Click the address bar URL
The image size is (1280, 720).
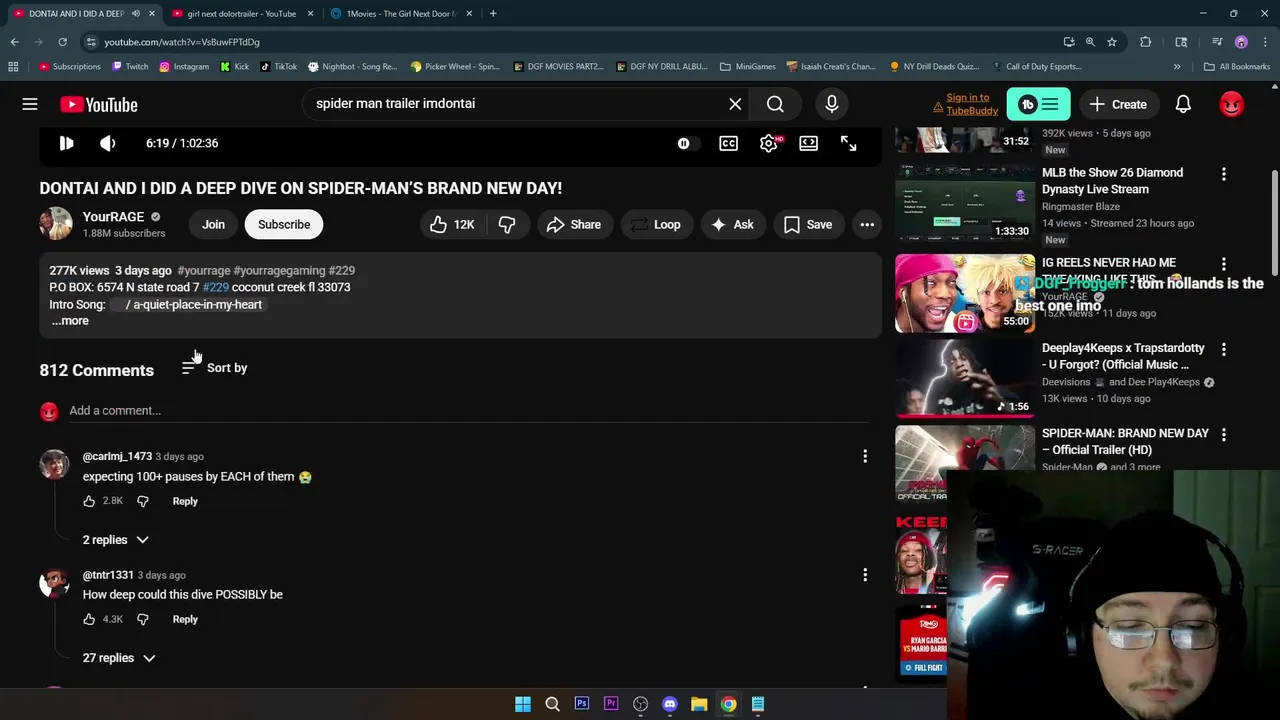tap(181, 42)
